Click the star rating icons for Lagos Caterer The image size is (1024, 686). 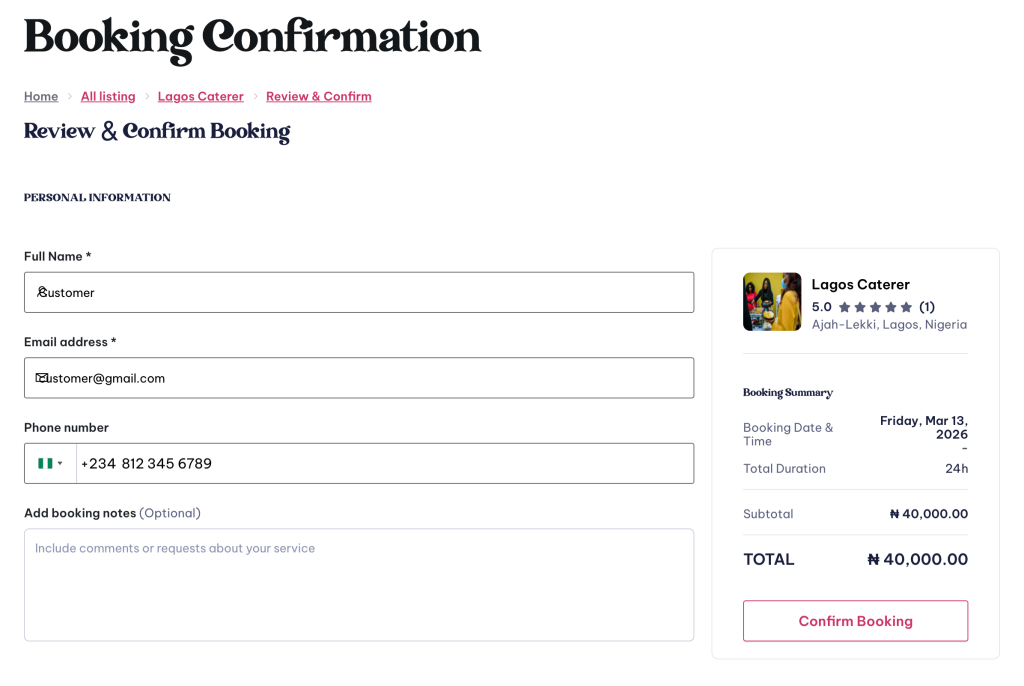(x=875, y=307)
